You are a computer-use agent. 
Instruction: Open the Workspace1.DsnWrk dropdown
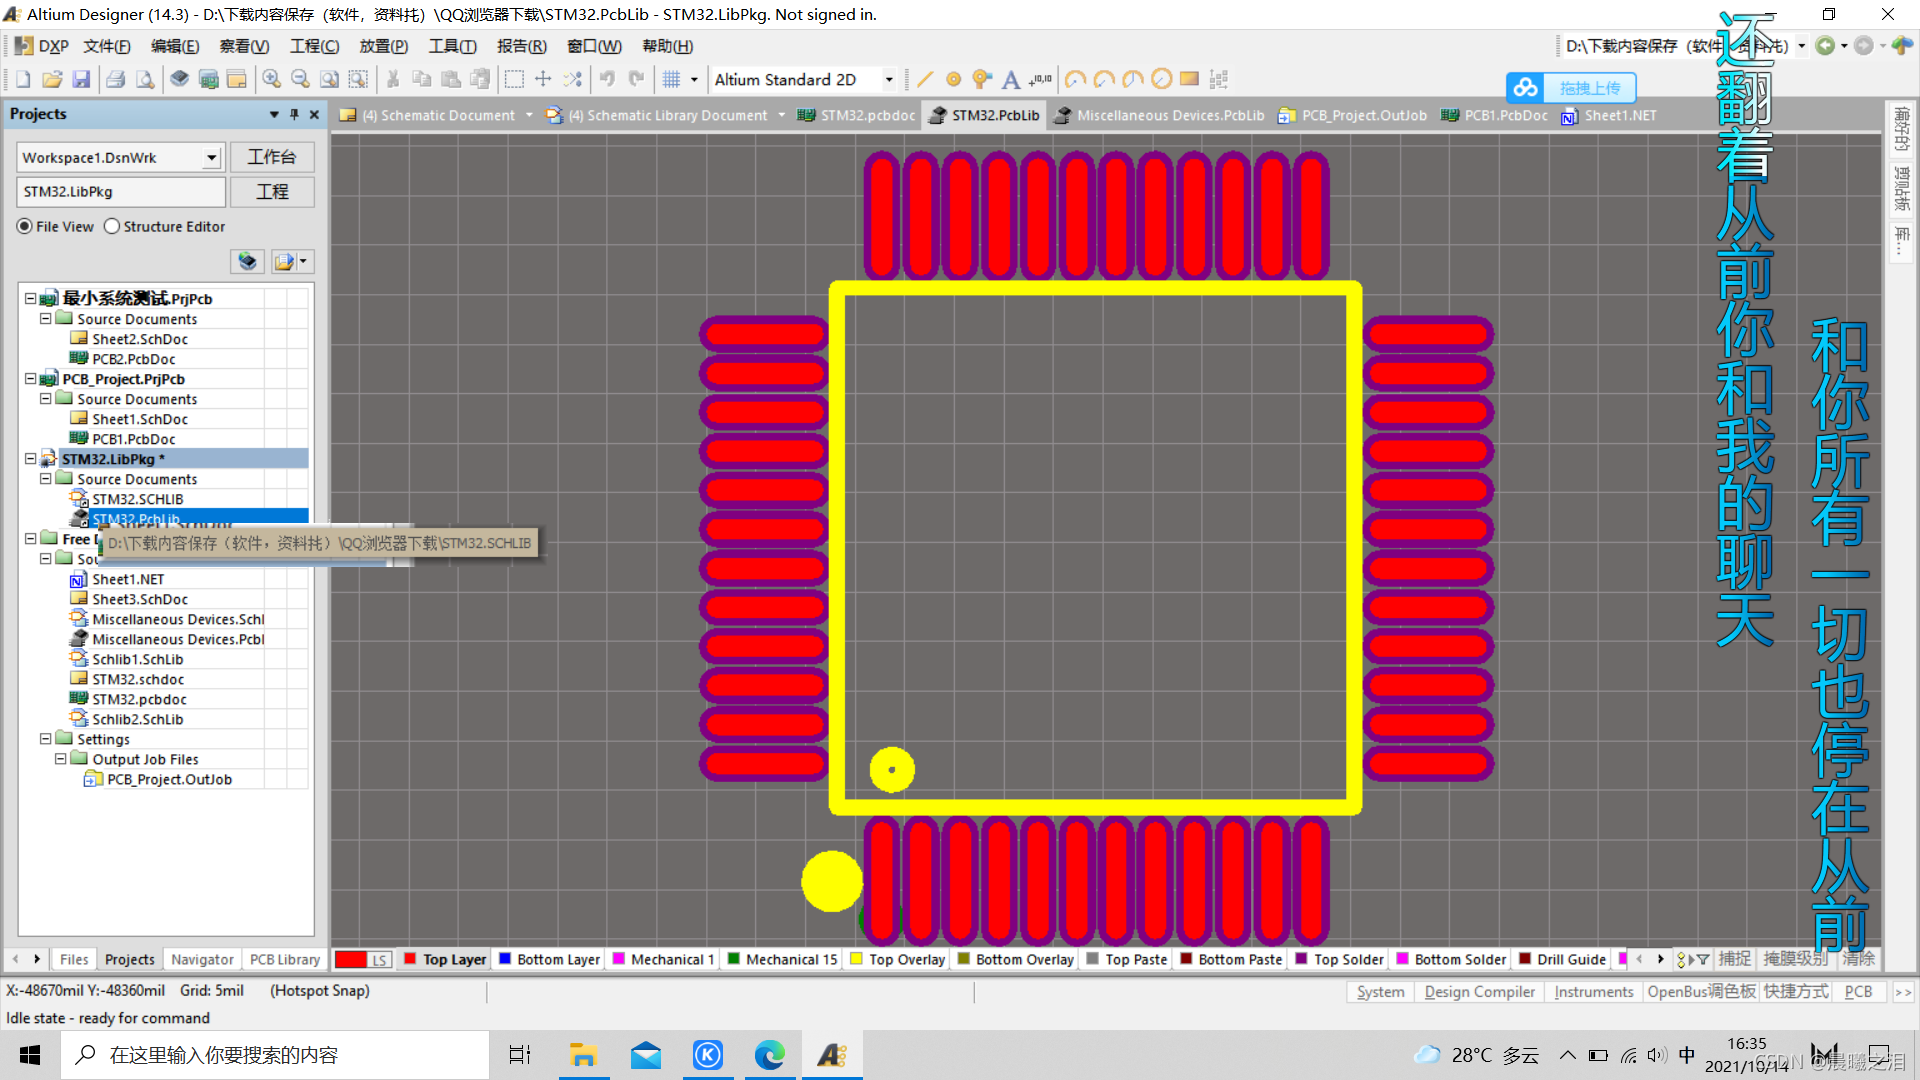tap(211, 158)
